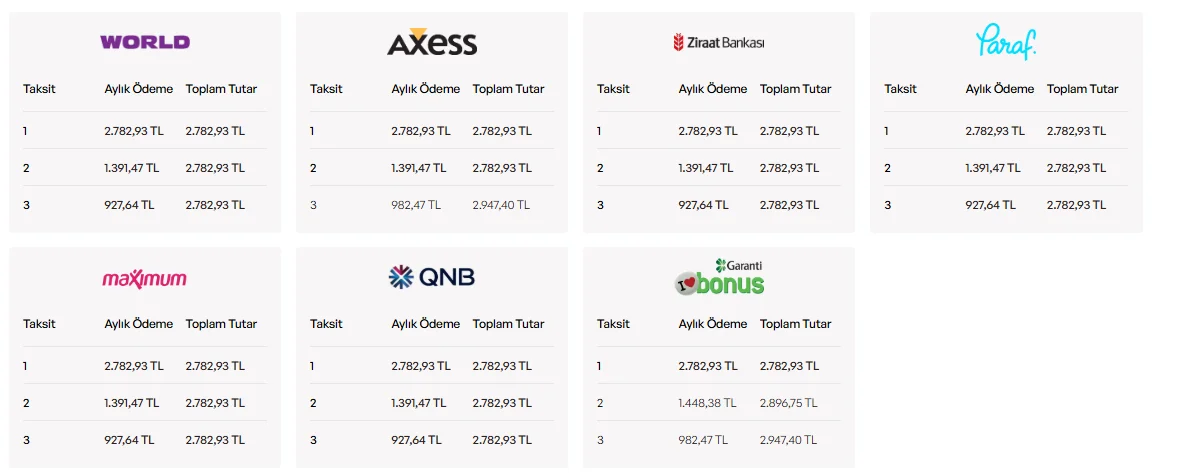
Task: Click the Maximum card logo
Action: coord(145,278)
